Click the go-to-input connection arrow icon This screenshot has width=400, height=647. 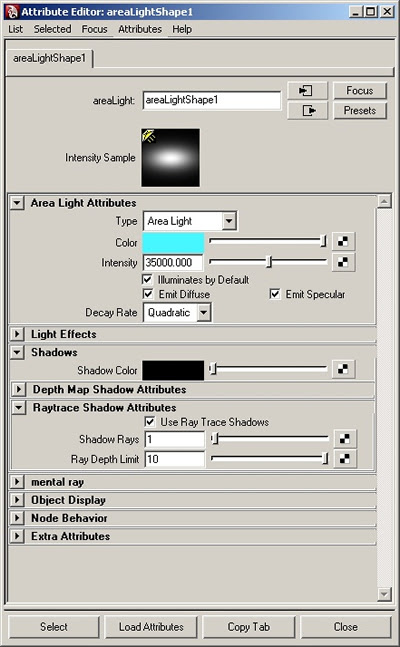point(307,90)
